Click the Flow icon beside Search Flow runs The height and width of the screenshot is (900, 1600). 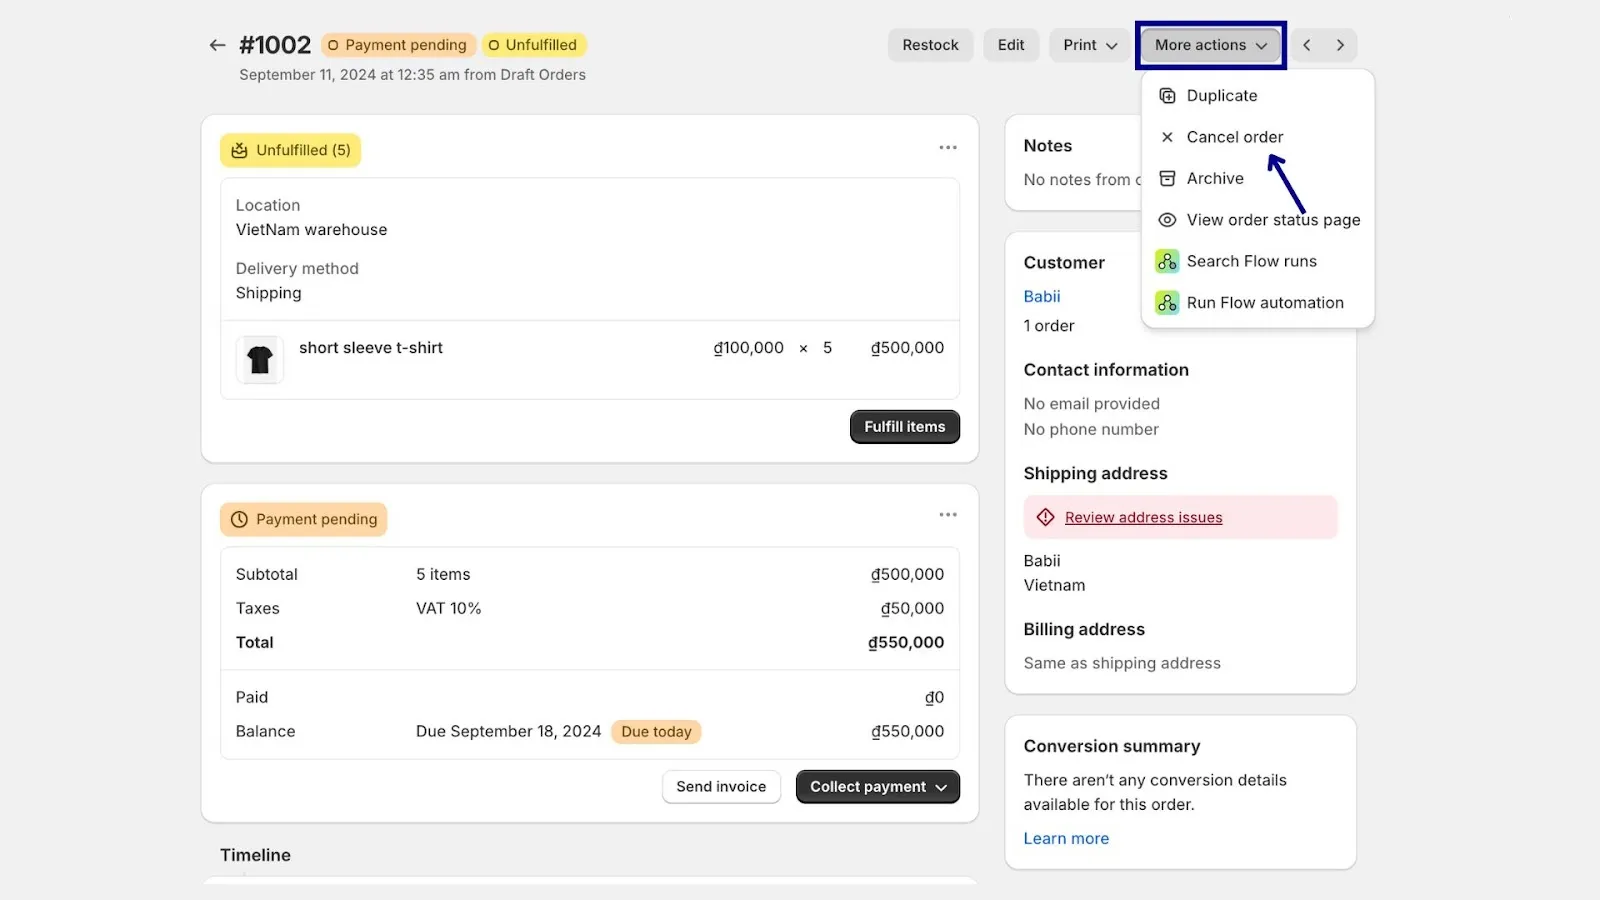click(x=1167, y=261)
